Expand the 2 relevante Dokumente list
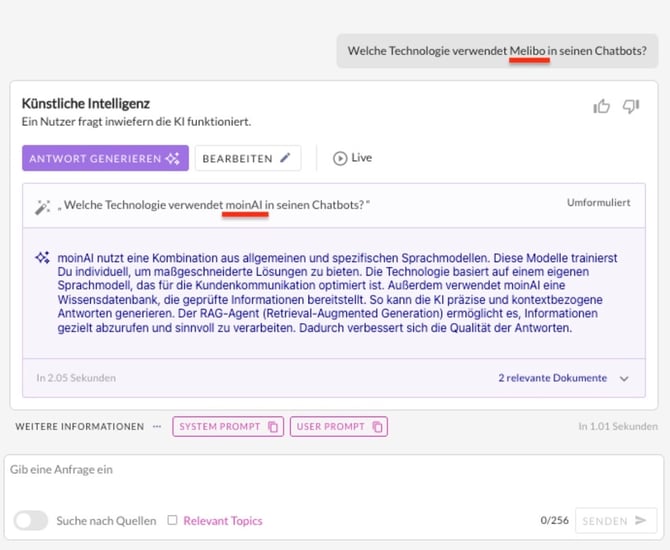Image resolution: width=670 pixels, height=550 pixels. [x=624, y=379]
